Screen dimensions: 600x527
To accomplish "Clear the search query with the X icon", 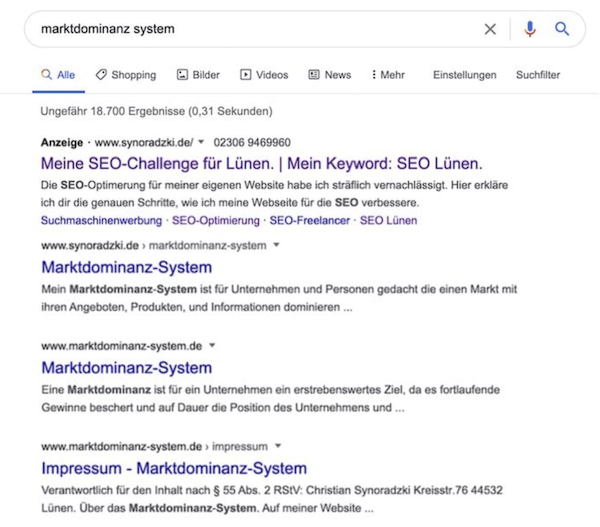I will click(490, 29).
